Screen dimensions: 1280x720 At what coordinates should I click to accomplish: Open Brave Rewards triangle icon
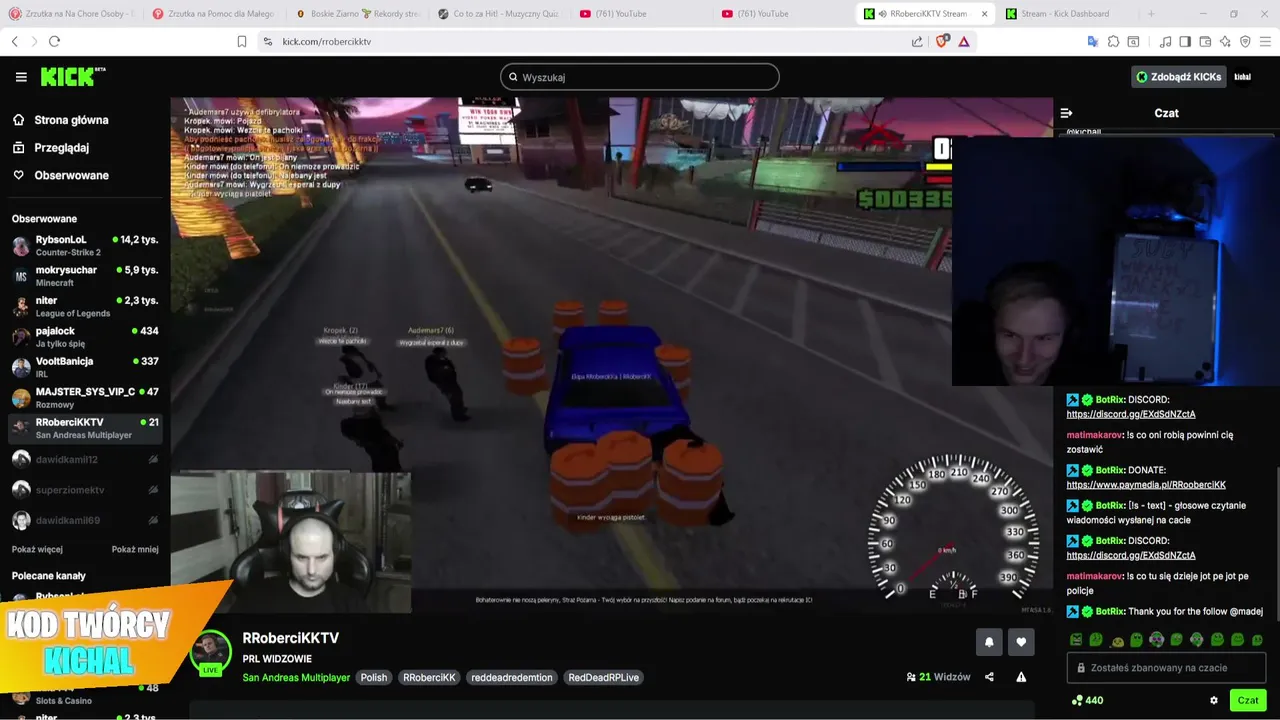963,41
